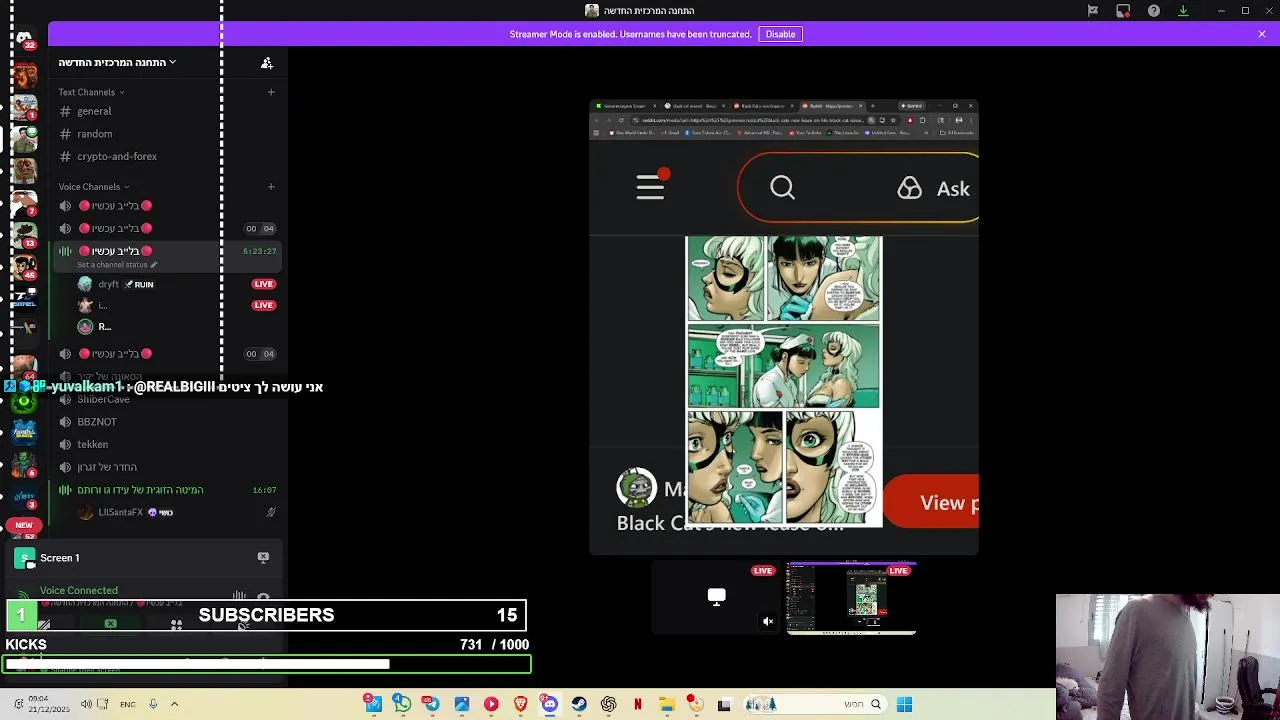1280x720 pixels.
Task: Open the ENG language switcher
Action: coord(127,704)
